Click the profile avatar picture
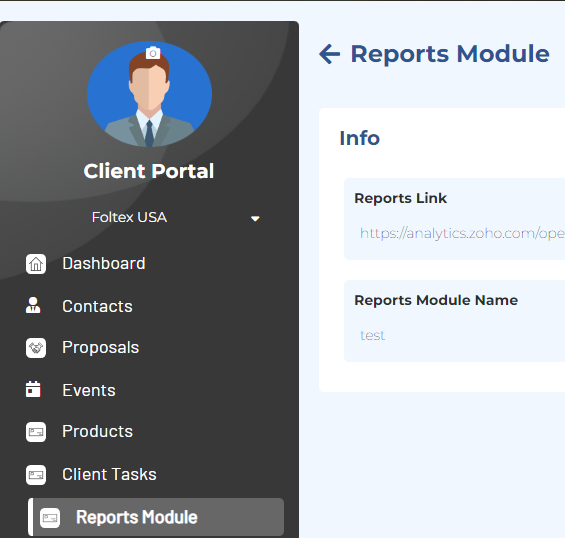 149,94
